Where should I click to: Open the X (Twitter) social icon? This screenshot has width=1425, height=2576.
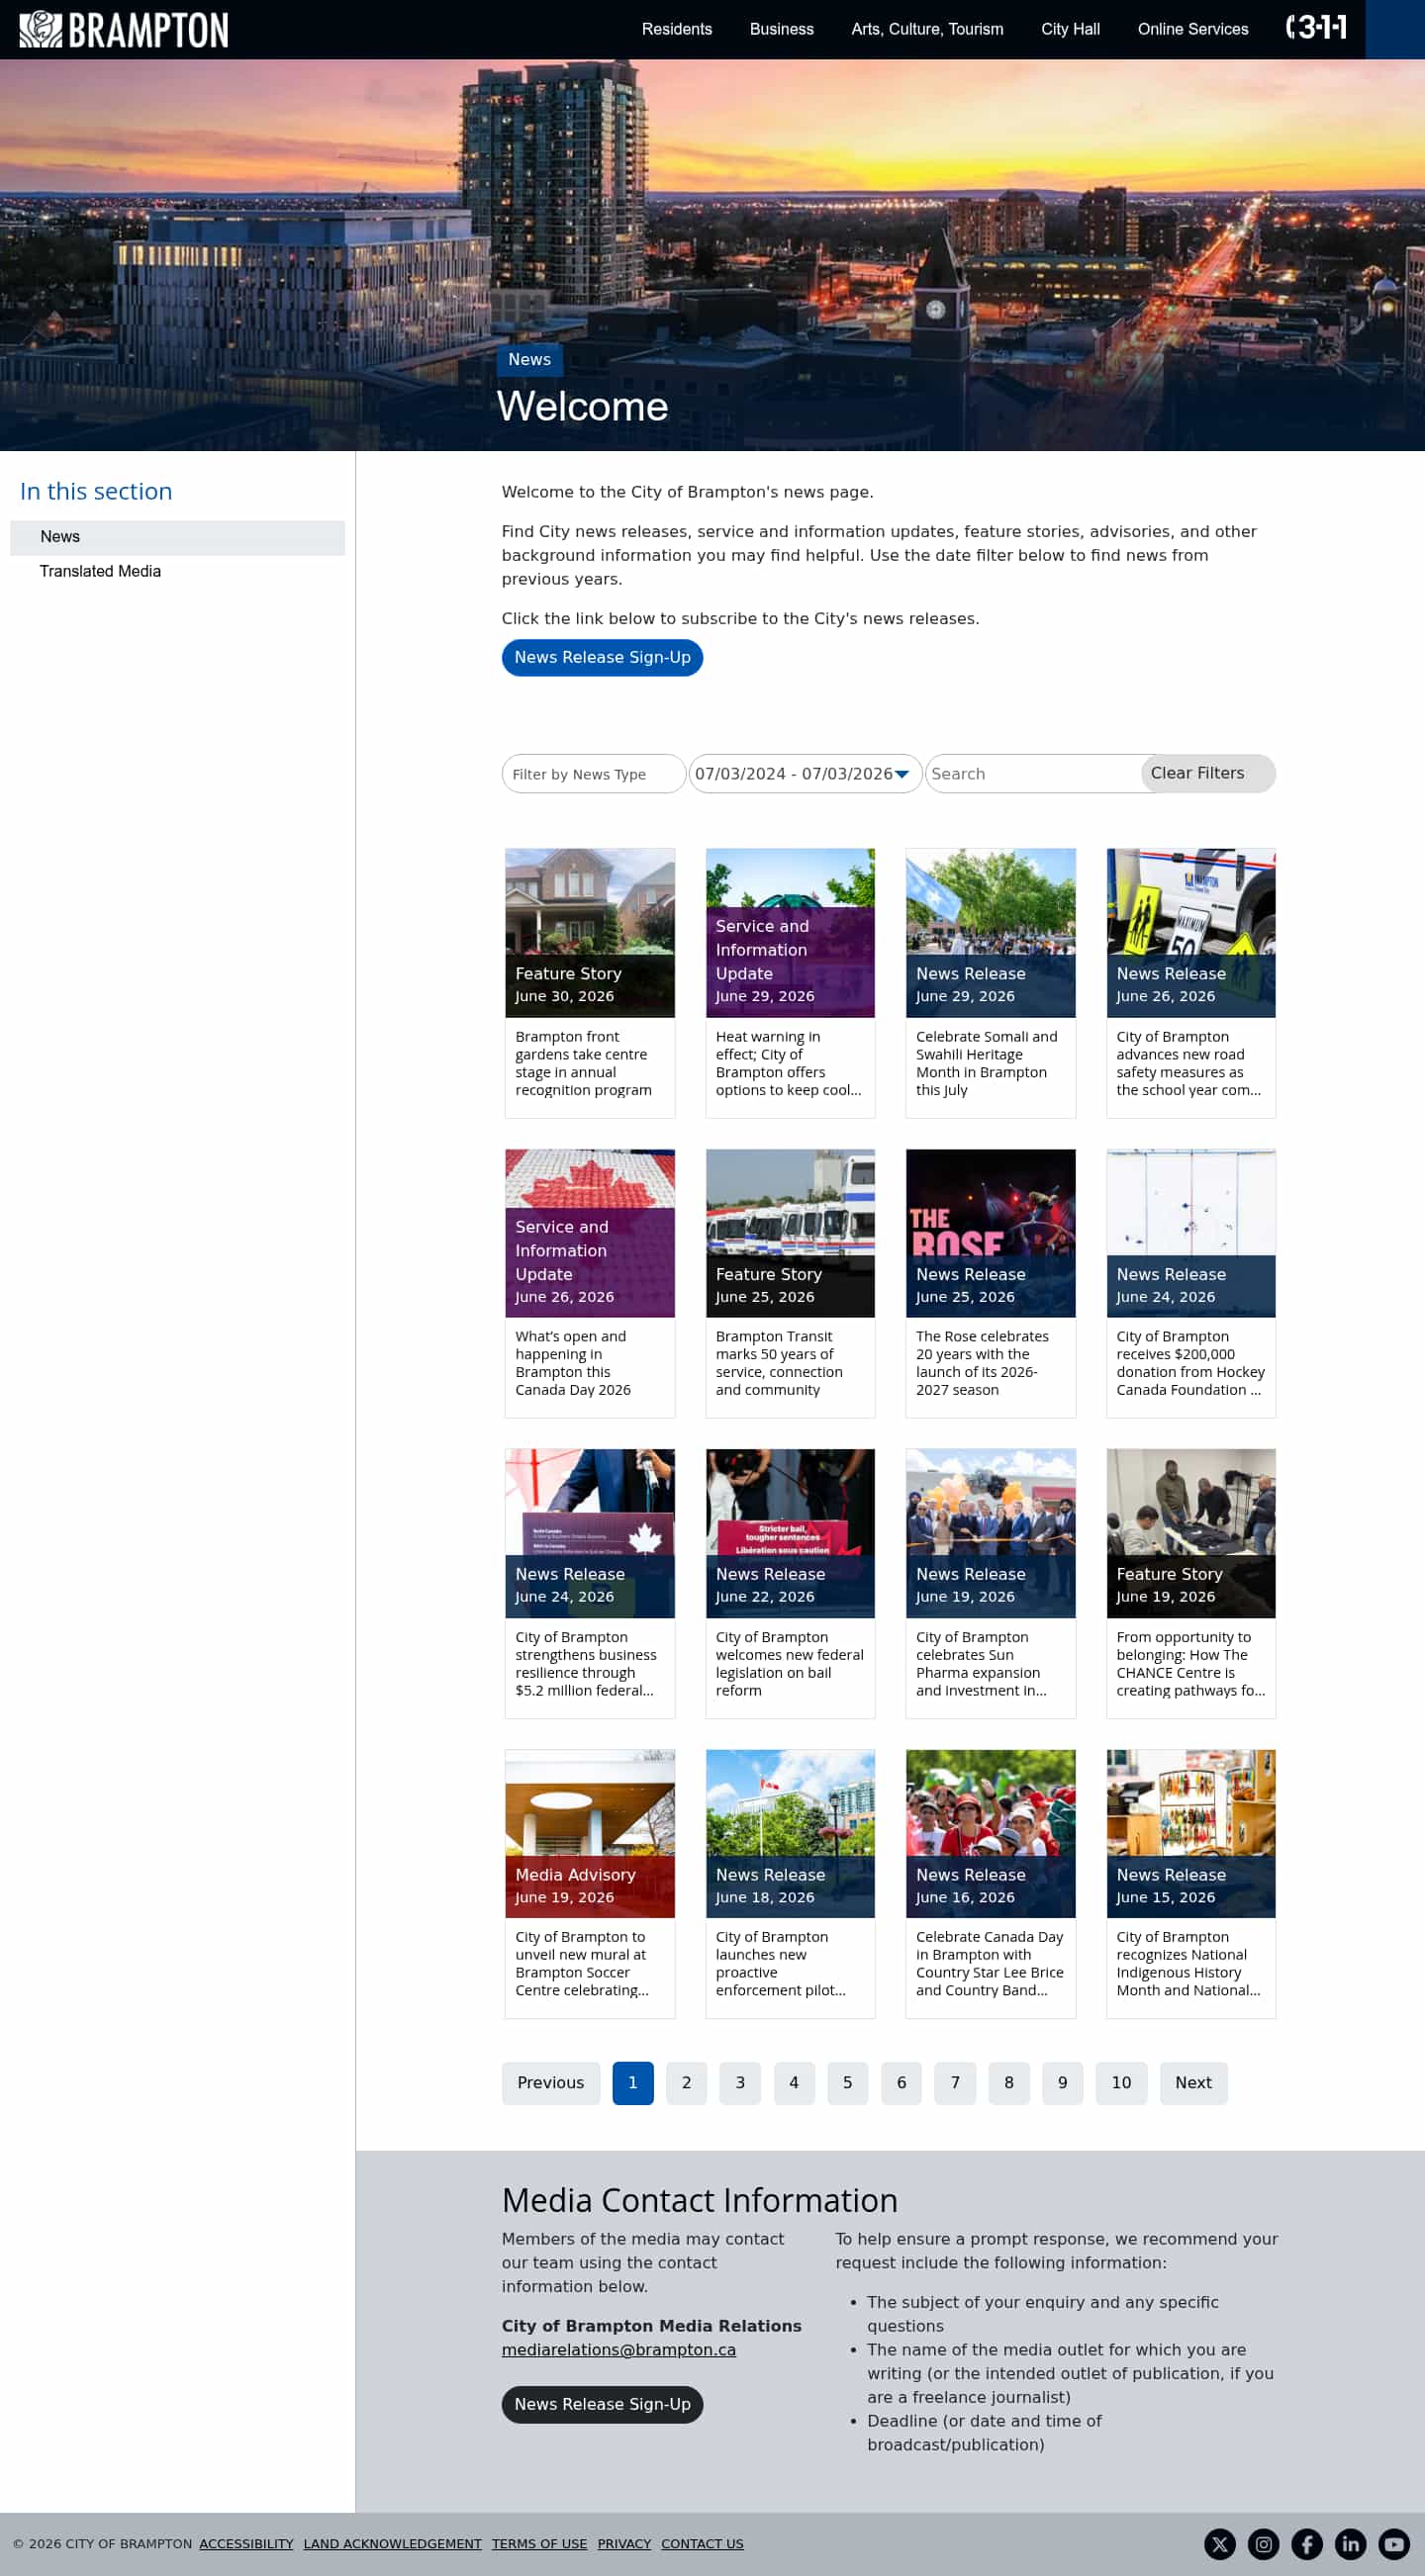tap(1219, 2543)
